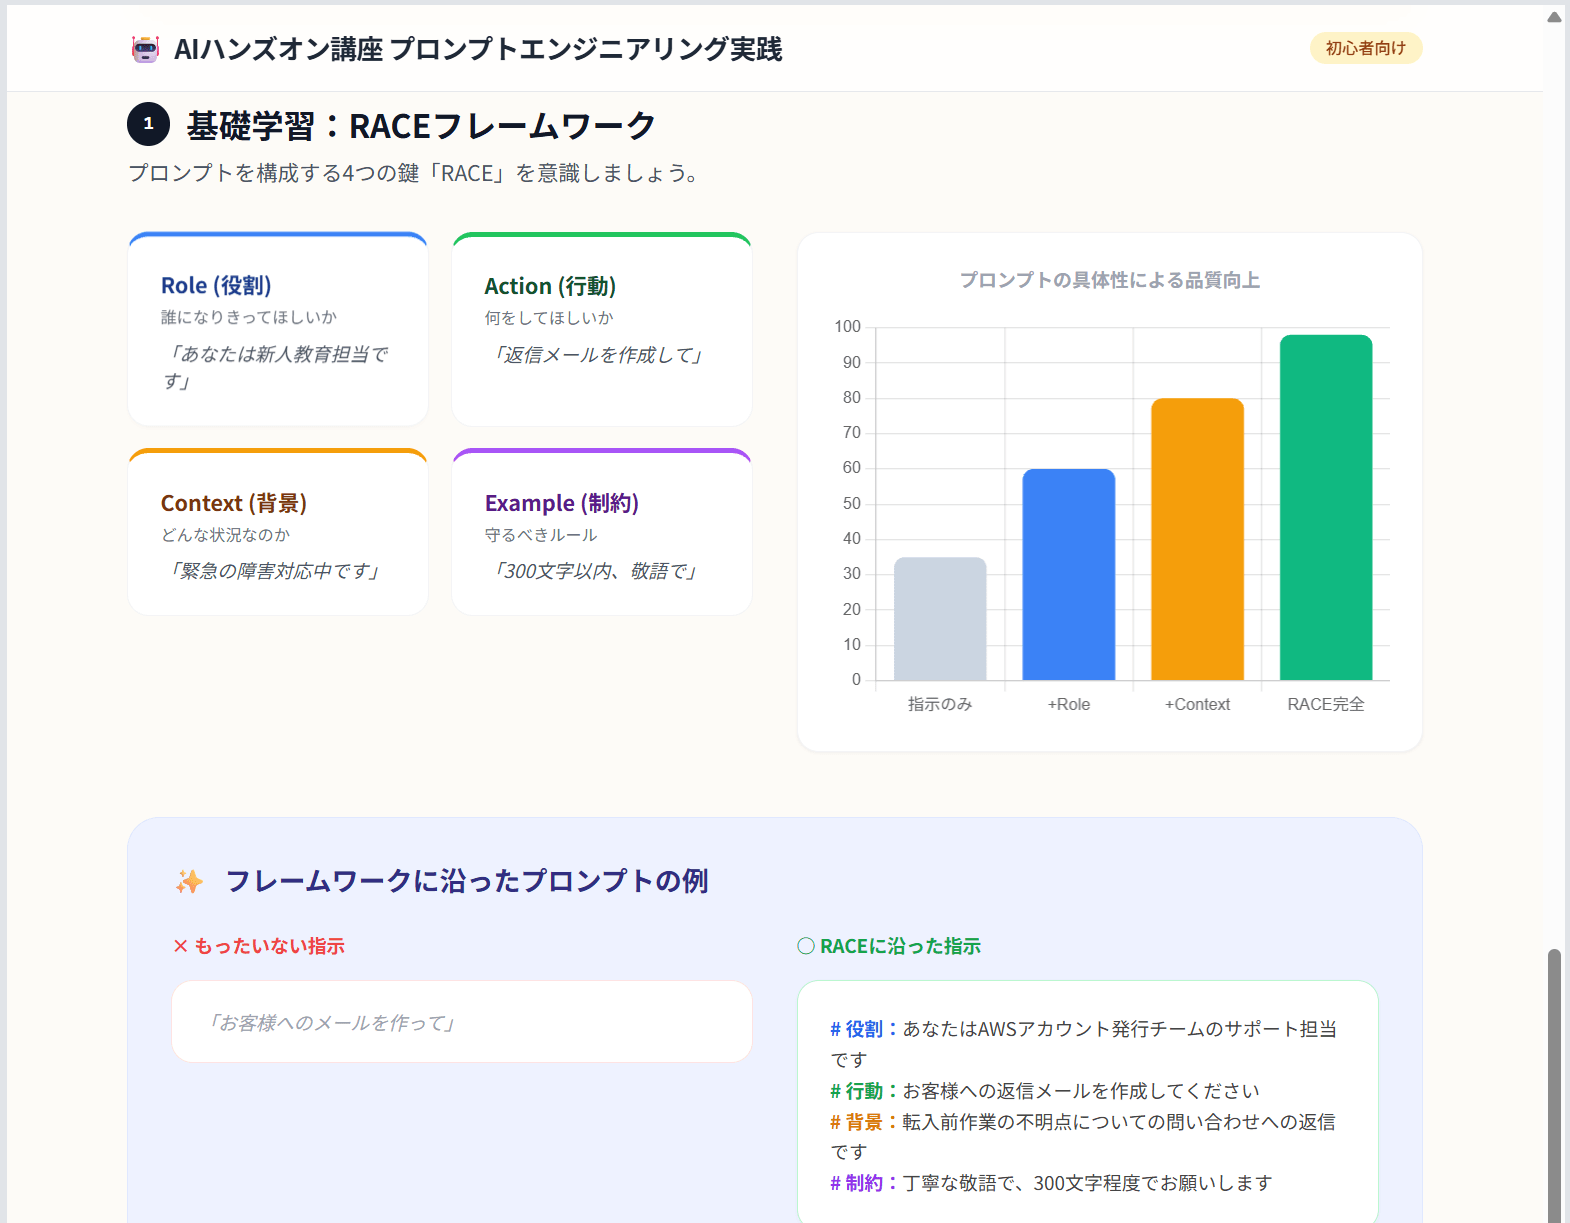
Task: Click the robot logo icon in header
Action: (x=145, y=49)
